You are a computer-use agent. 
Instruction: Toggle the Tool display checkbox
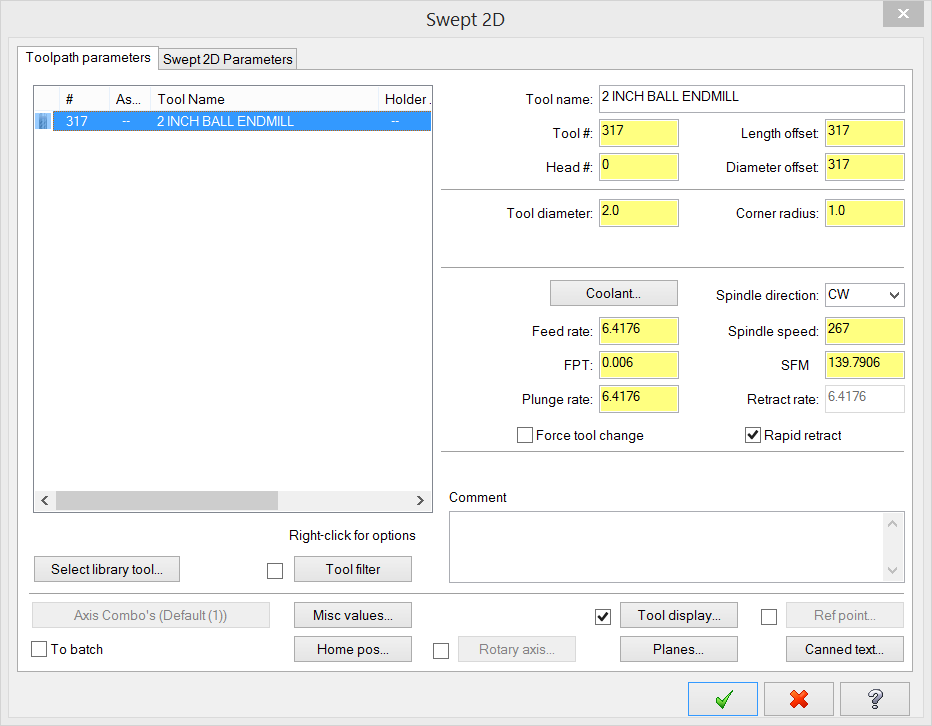pyautogui.click(x=603, y=617)
